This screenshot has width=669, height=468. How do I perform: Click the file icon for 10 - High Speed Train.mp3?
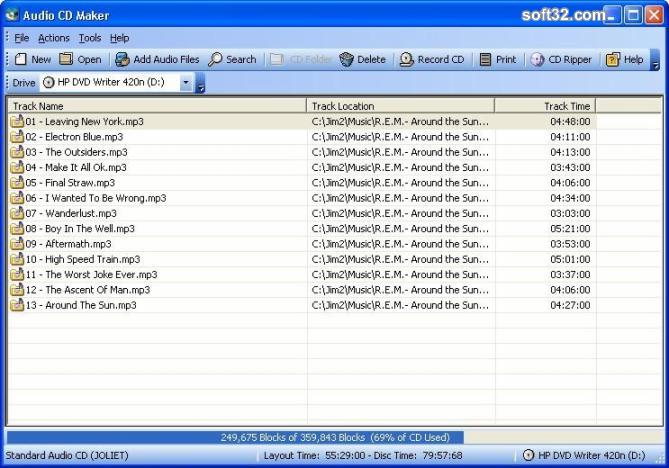coord(17,259)
